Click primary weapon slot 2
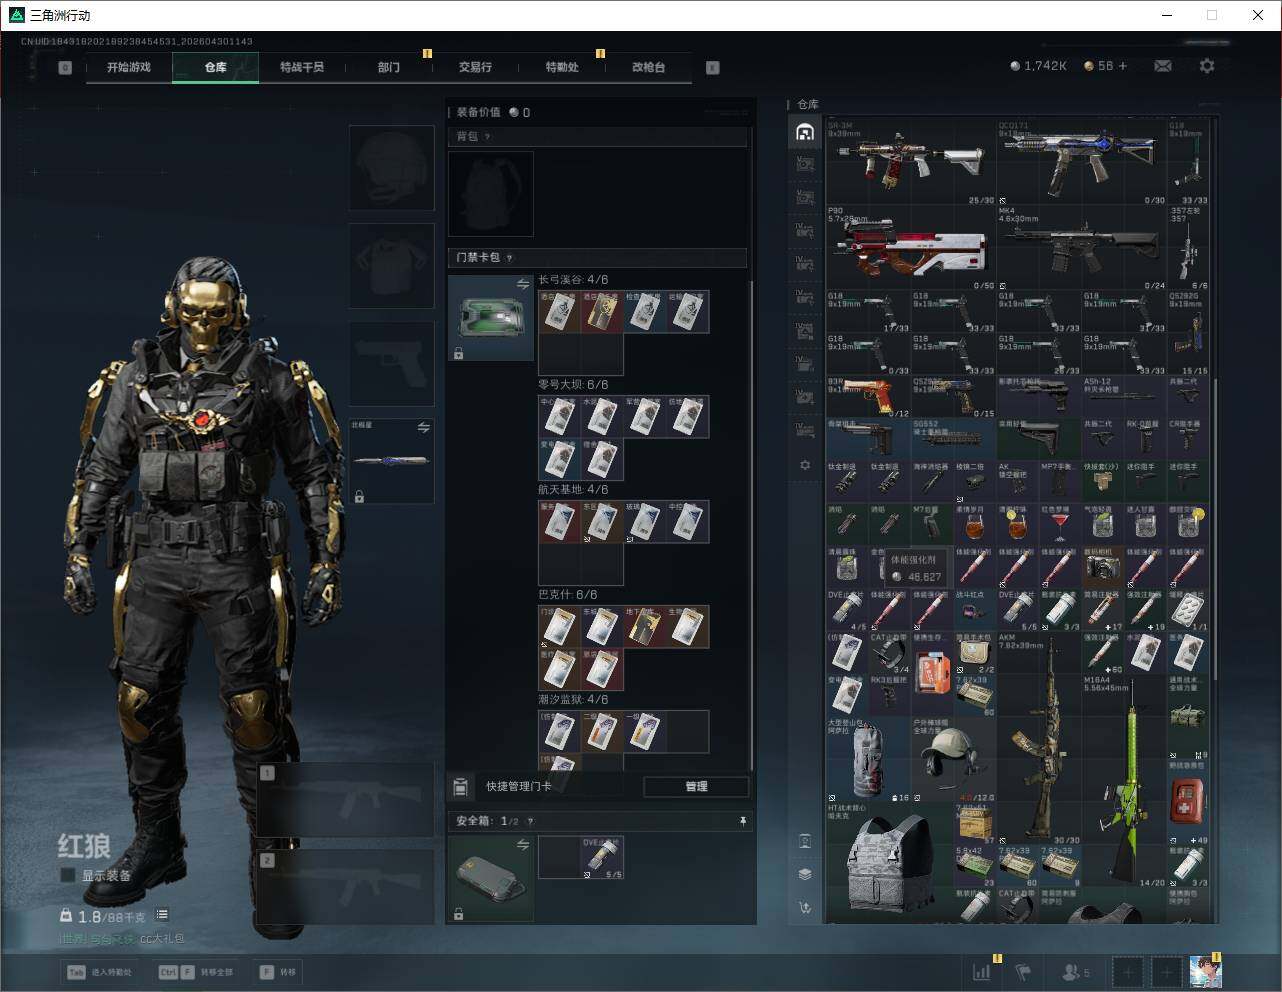1282x992 pixels. coord(346,887)
